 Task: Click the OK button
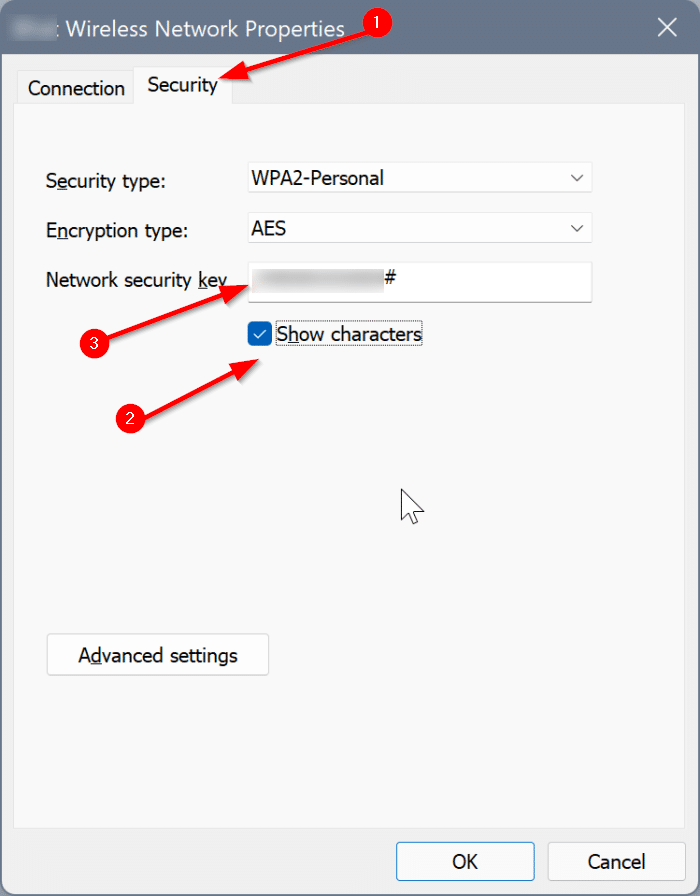(x=465, y=861)
